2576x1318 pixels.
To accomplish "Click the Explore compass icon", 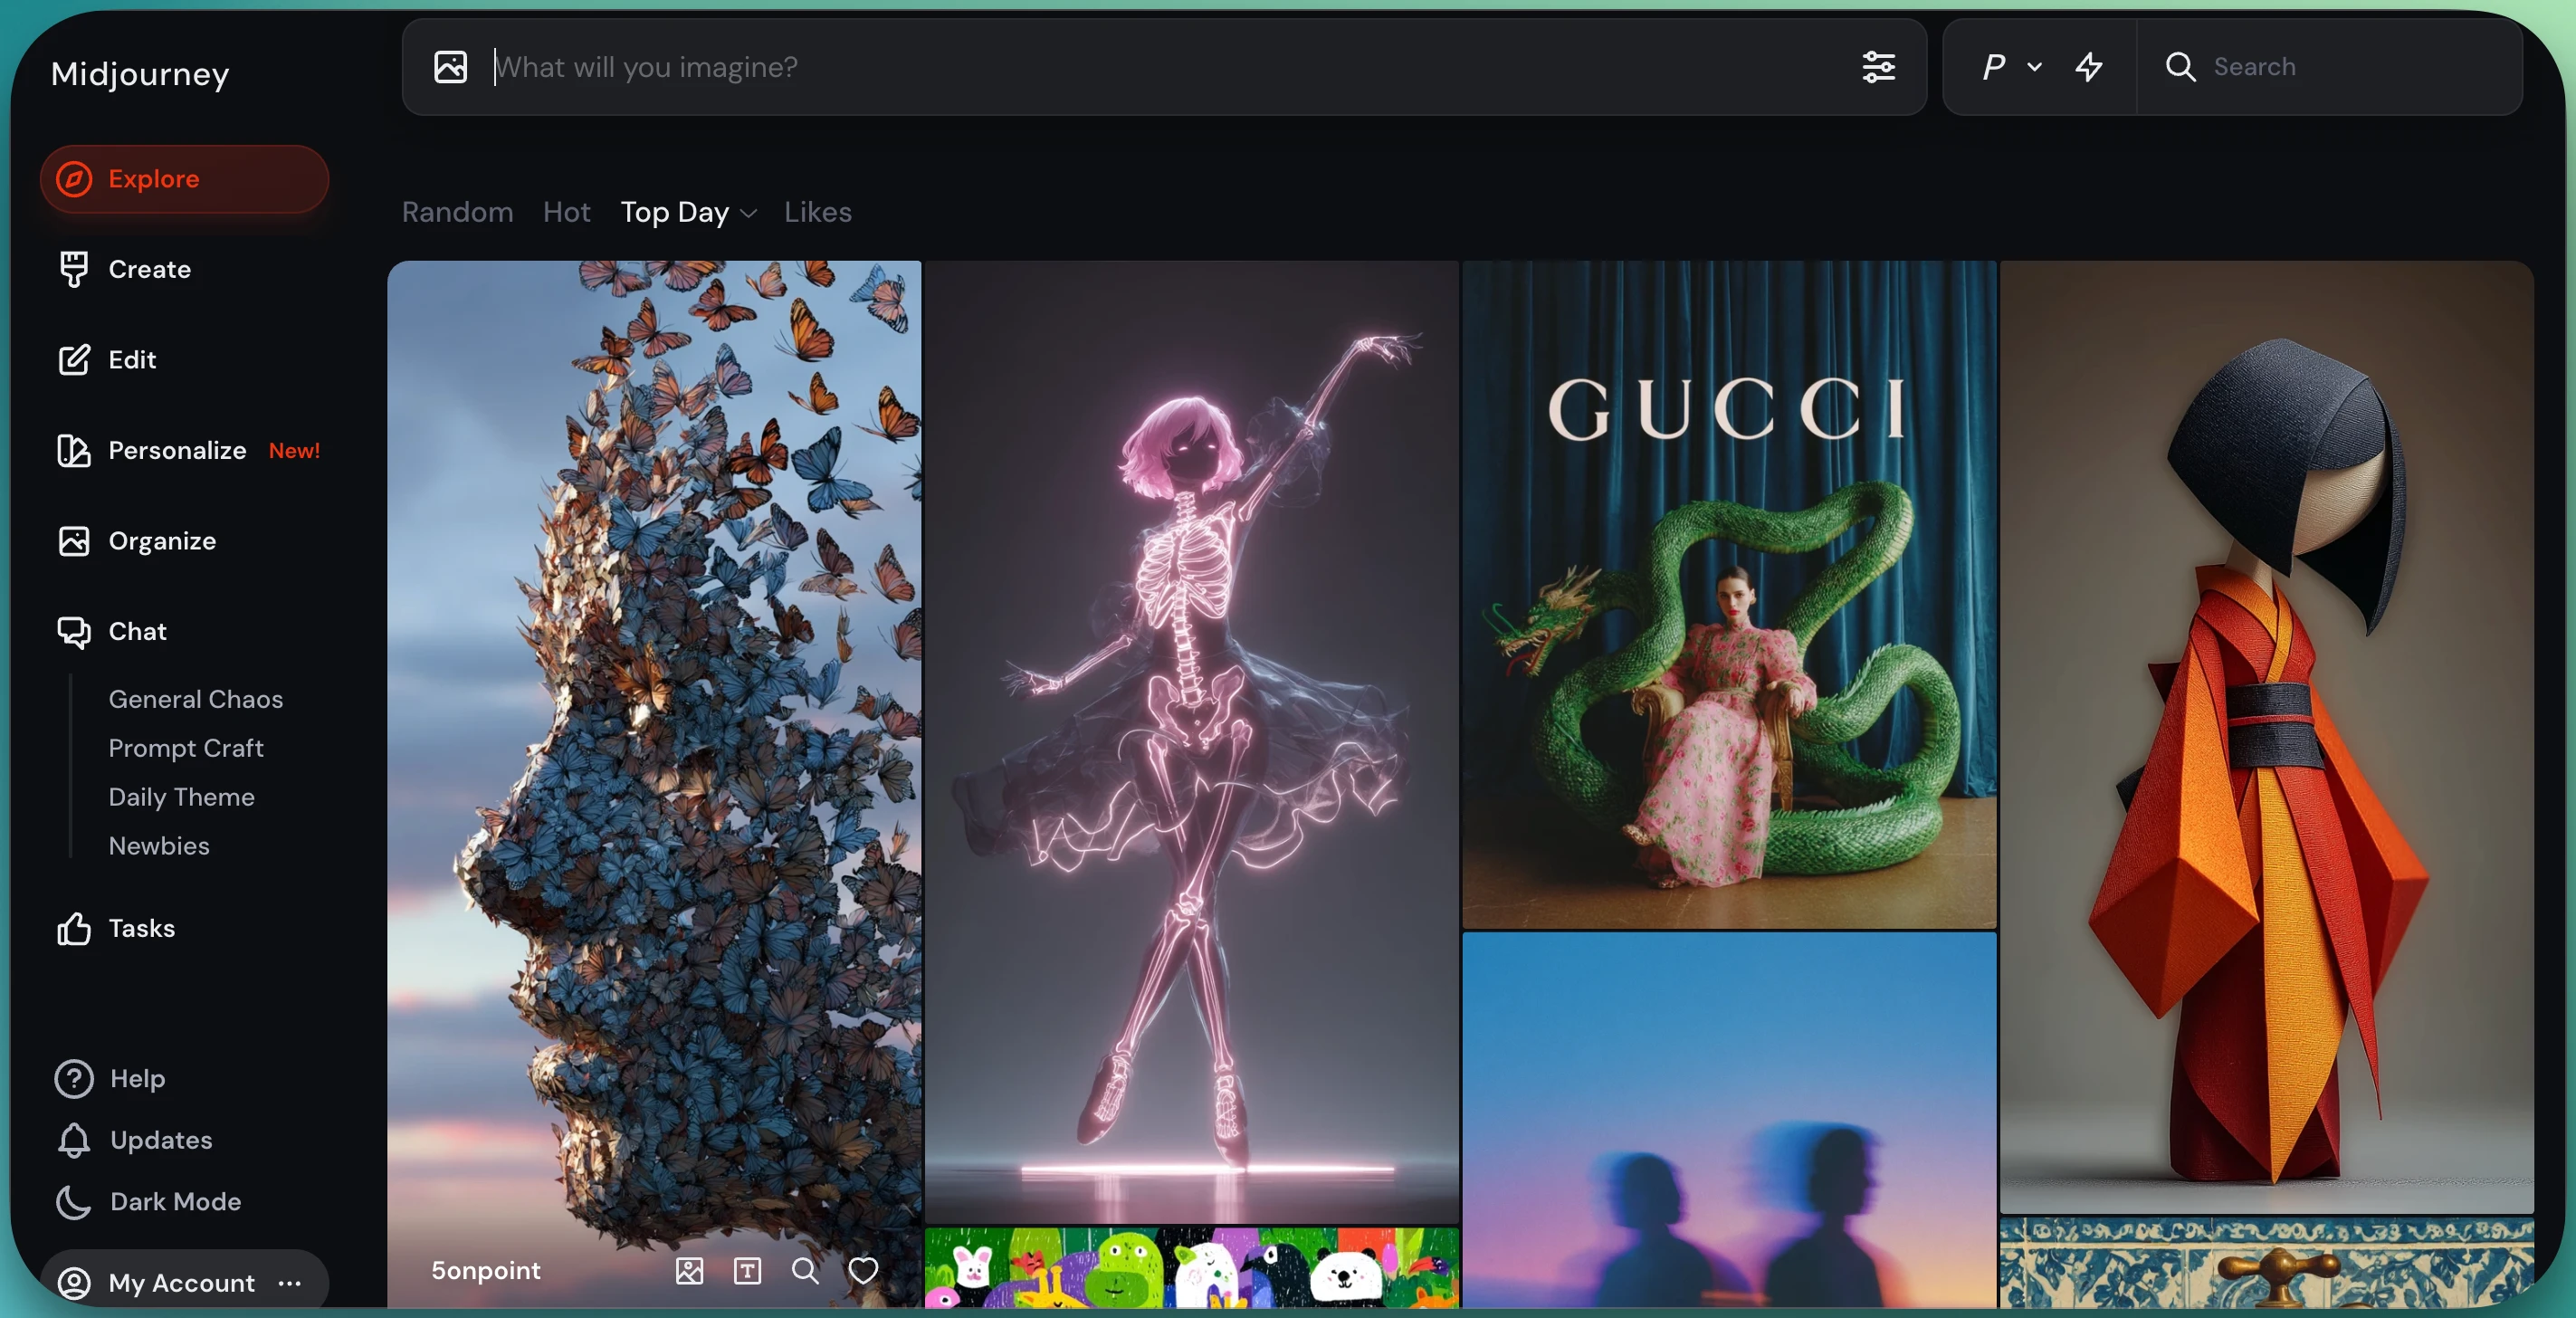I will [x=74, y=179].
